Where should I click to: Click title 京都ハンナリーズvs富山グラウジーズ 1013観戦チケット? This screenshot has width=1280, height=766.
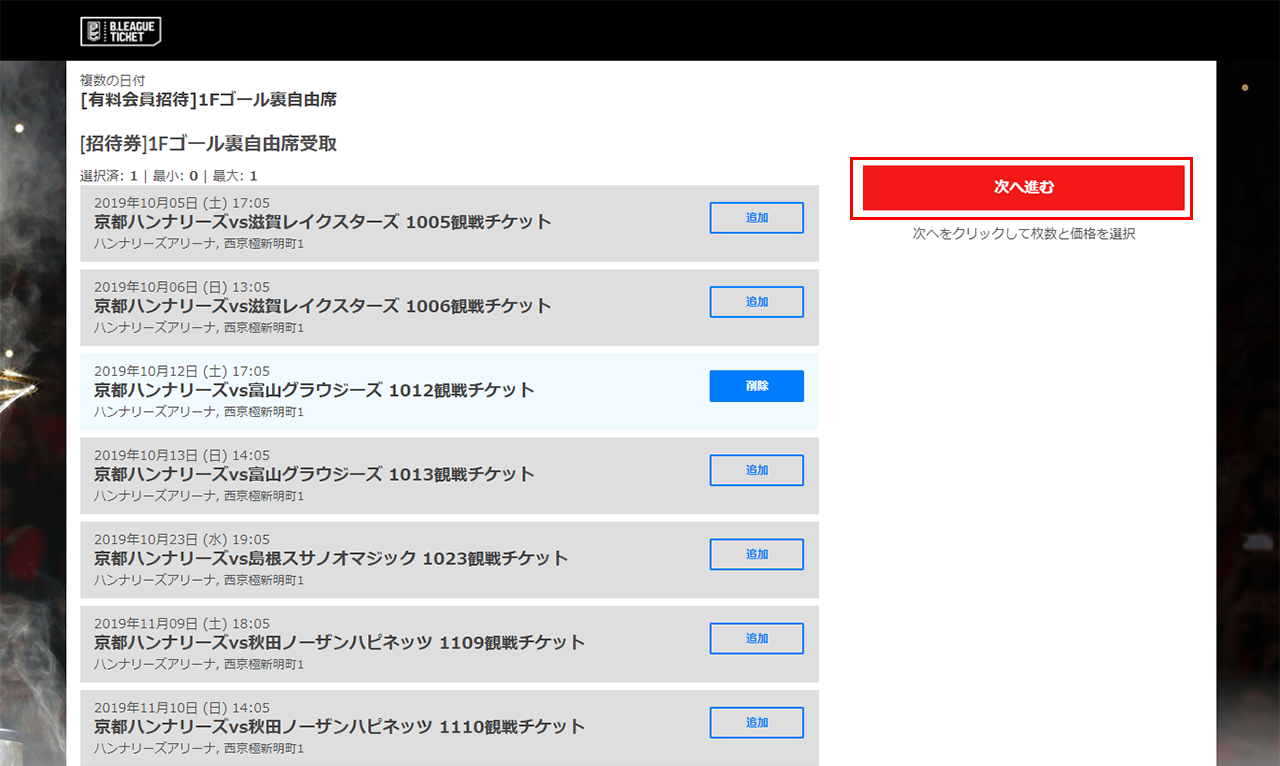point(314,474)
